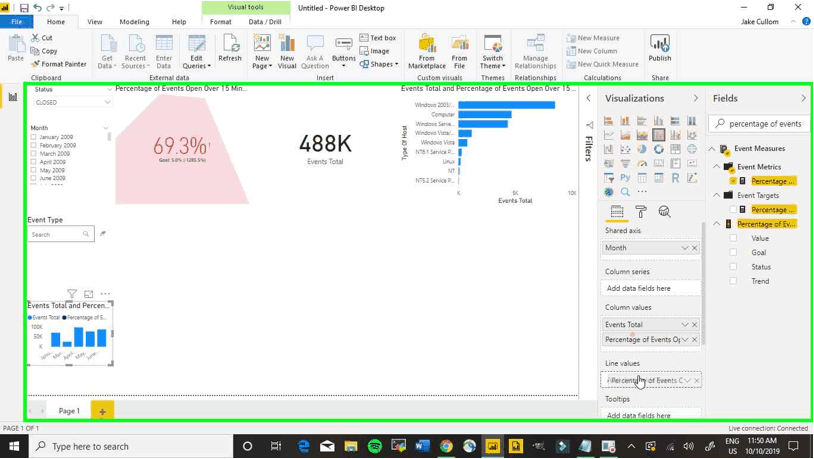Import a custom visual via ellipsis

(642, 192)
